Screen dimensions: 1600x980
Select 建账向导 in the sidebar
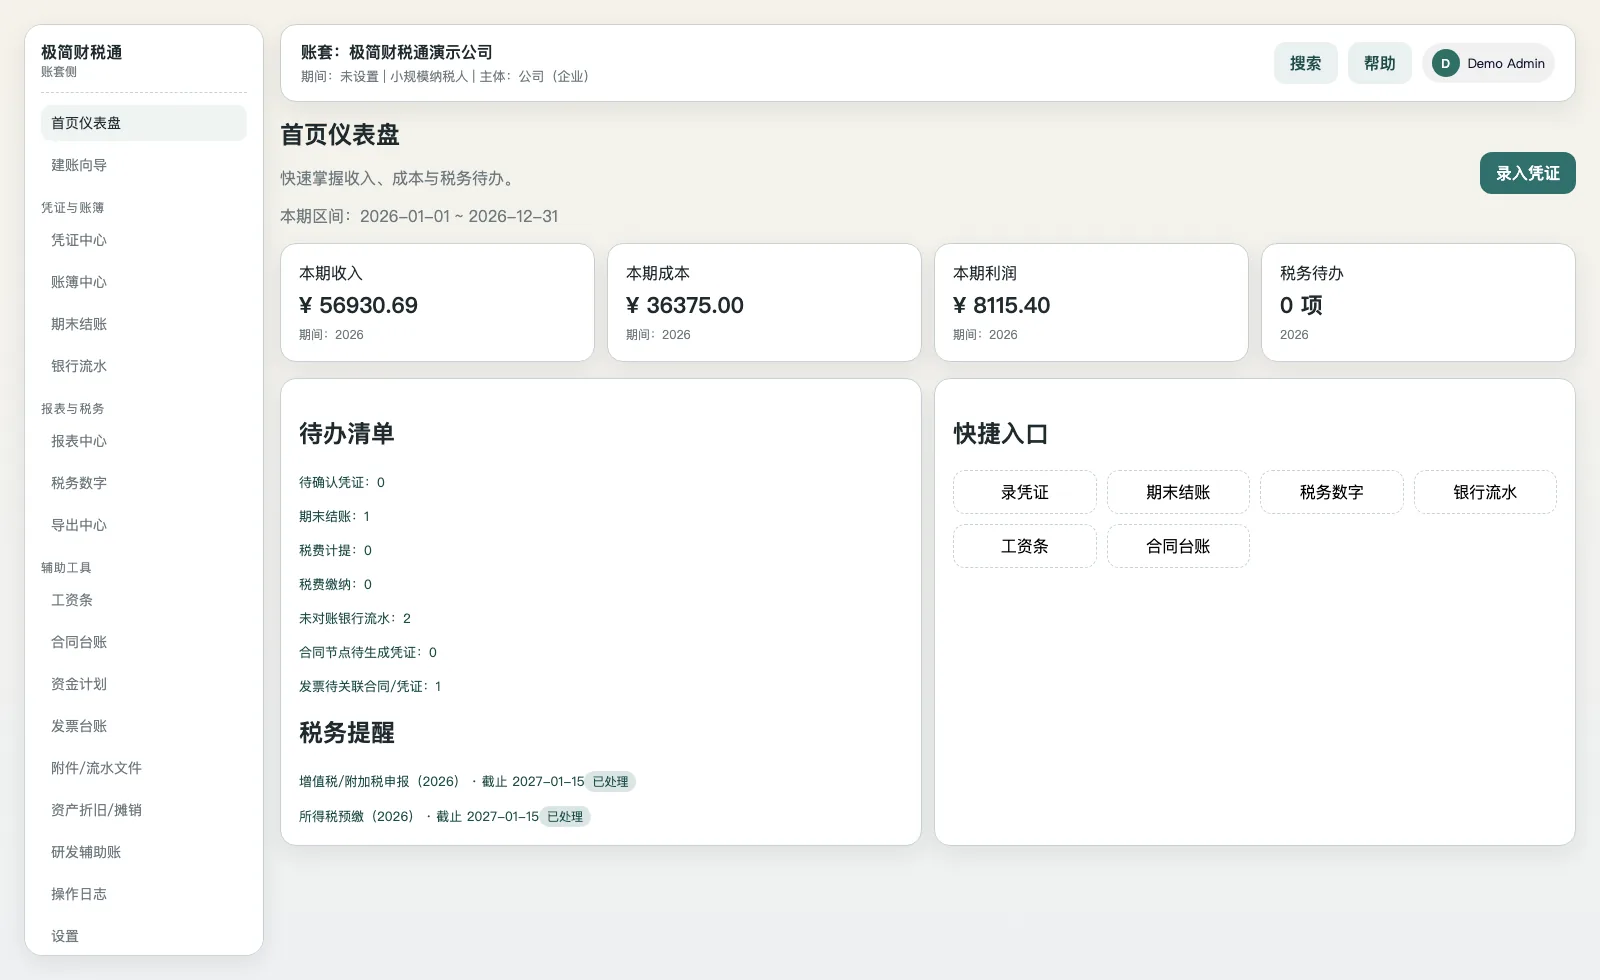79,165
